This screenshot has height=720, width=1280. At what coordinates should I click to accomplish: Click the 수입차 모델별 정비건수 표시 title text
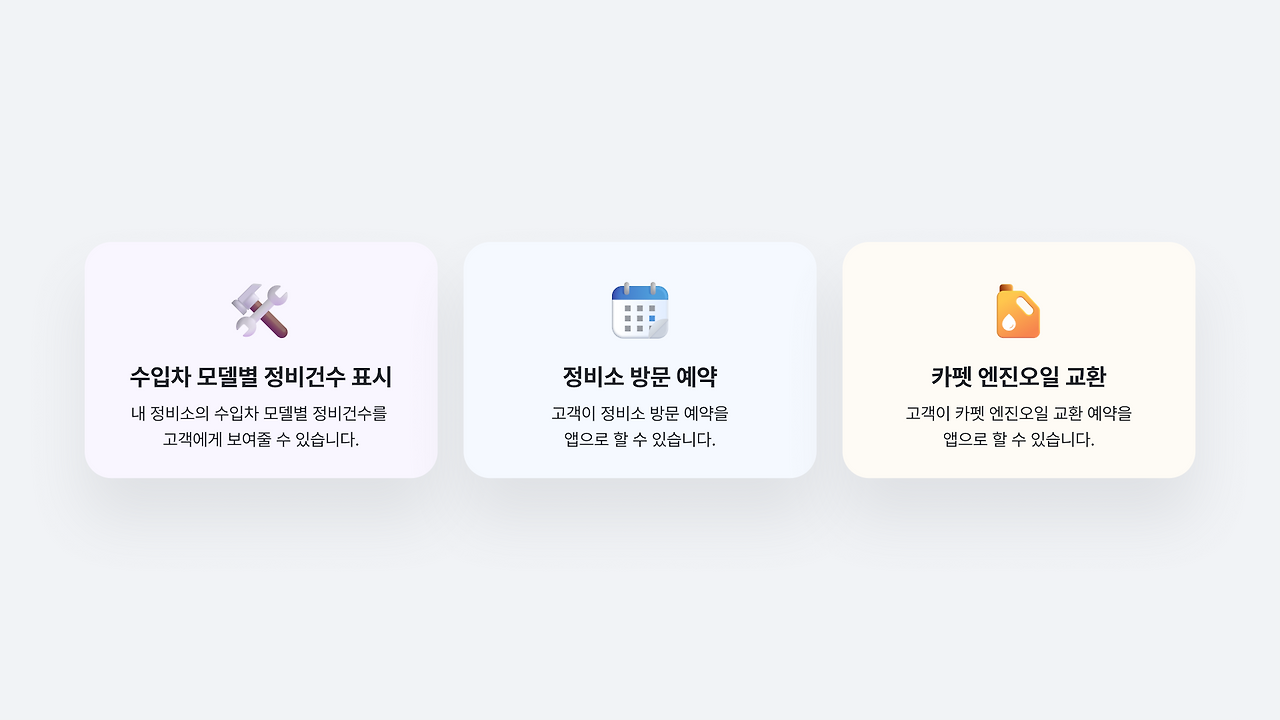(x=261, y=375)
